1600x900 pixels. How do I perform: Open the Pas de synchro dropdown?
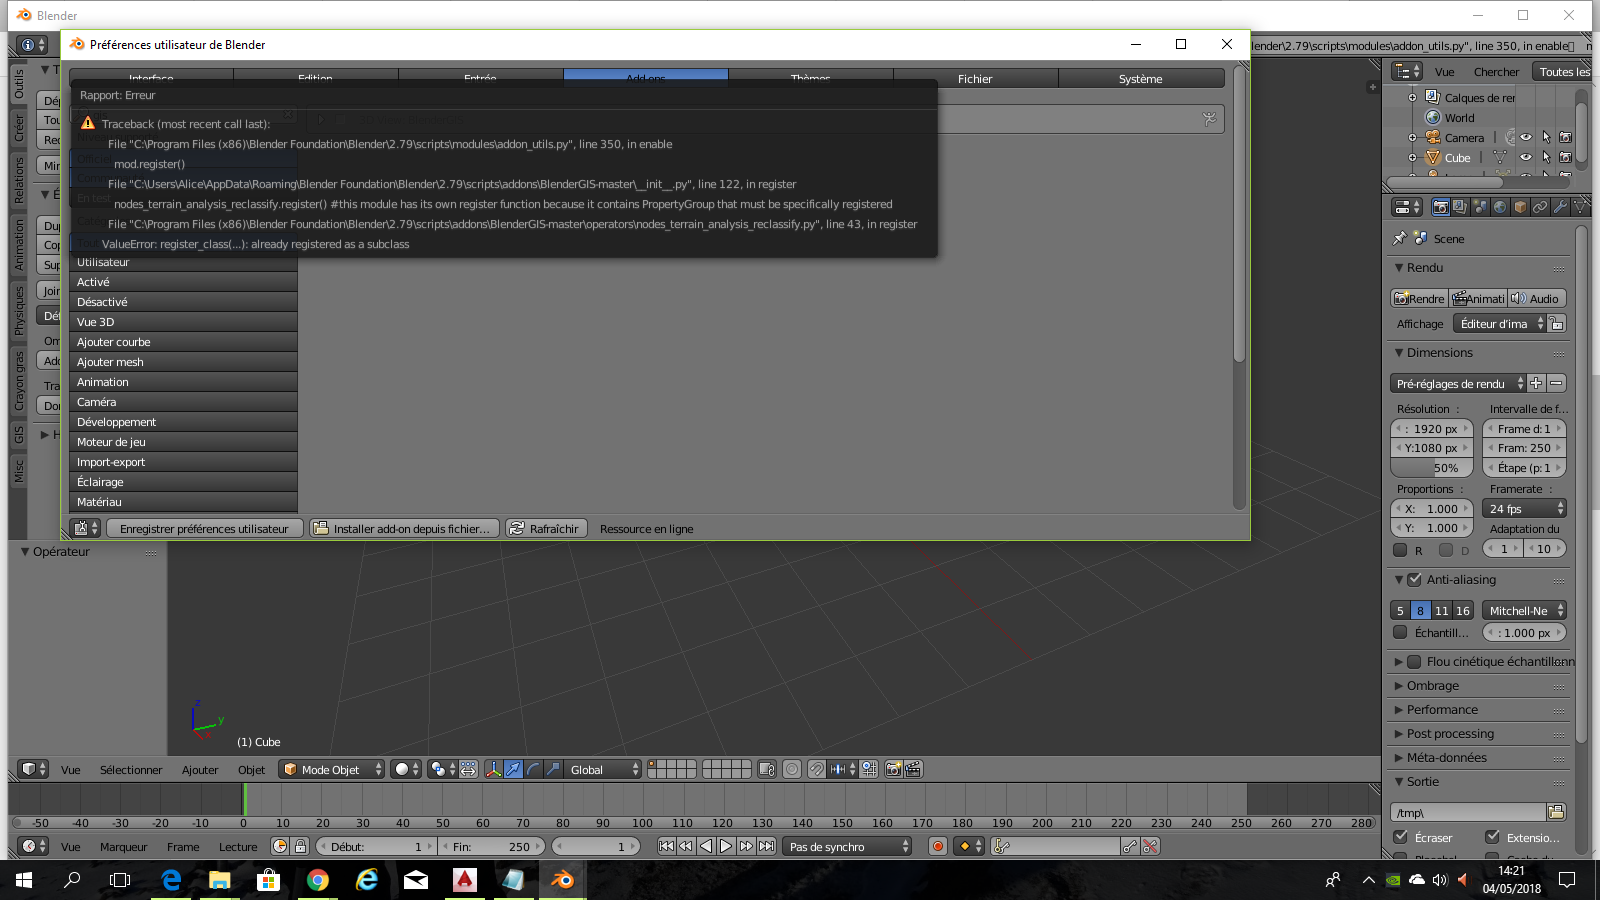(x=847, y=846)
